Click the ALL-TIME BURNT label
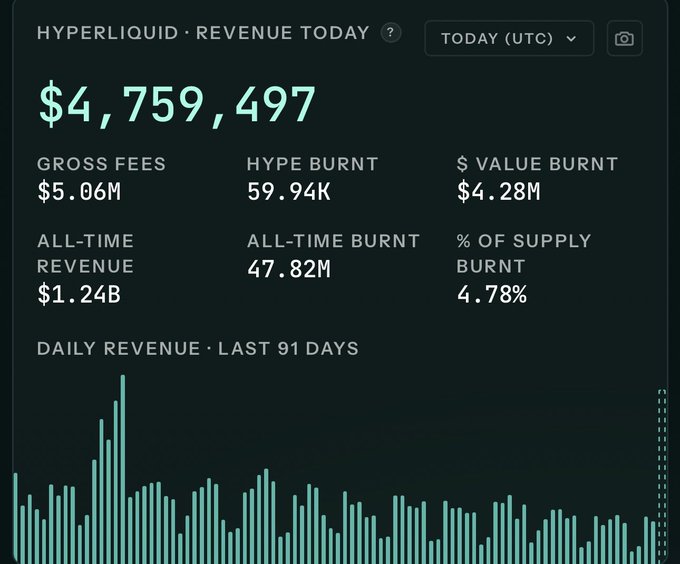Screen dimensions: 680x564 (333, 241)
